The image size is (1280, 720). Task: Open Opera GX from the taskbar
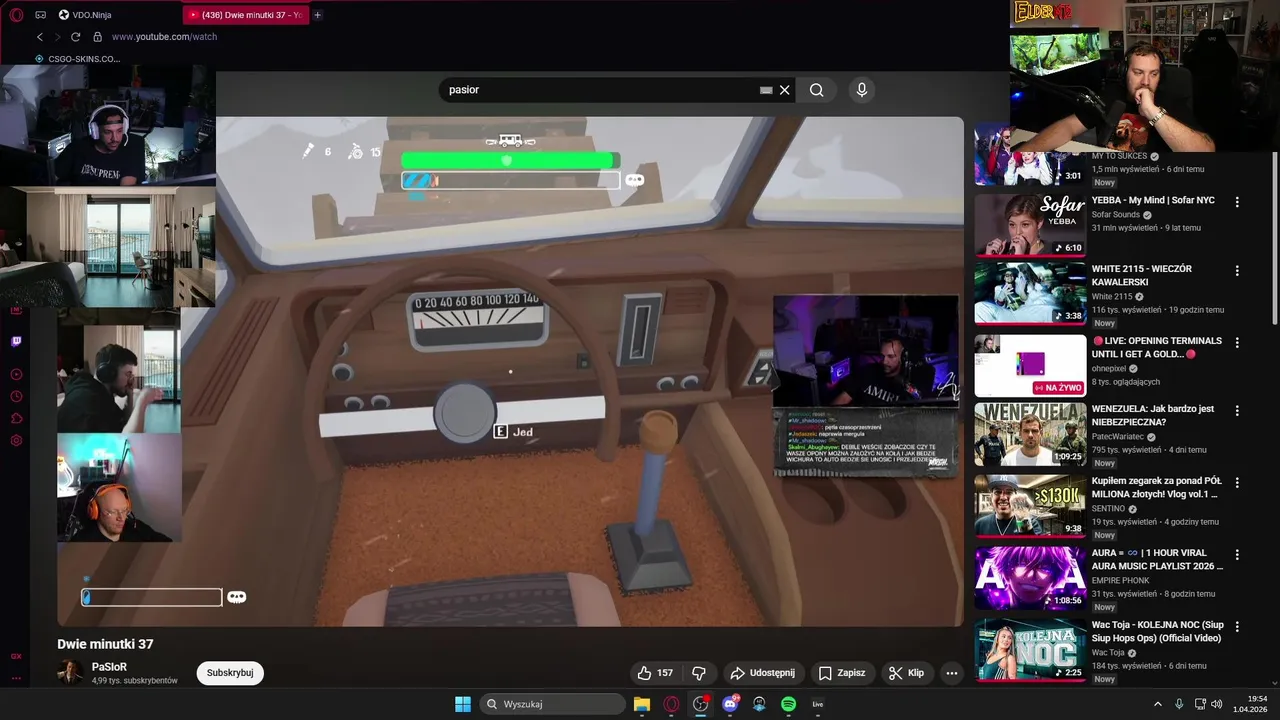pos(671,704)
